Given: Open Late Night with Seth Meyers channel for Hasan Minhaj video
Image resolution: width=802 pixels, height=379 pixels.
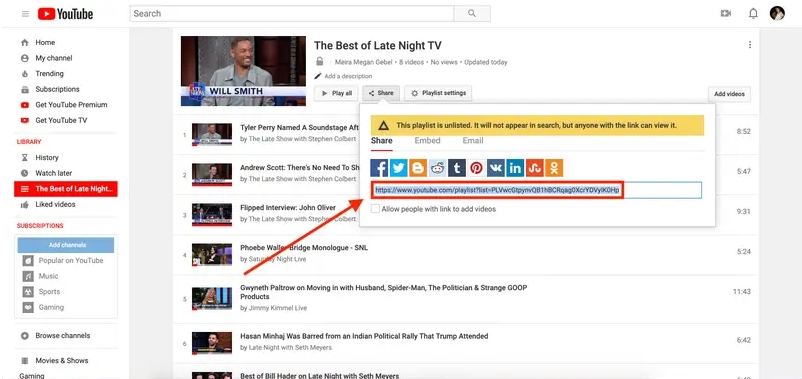Looking at the screenshot, I should 290,347.
